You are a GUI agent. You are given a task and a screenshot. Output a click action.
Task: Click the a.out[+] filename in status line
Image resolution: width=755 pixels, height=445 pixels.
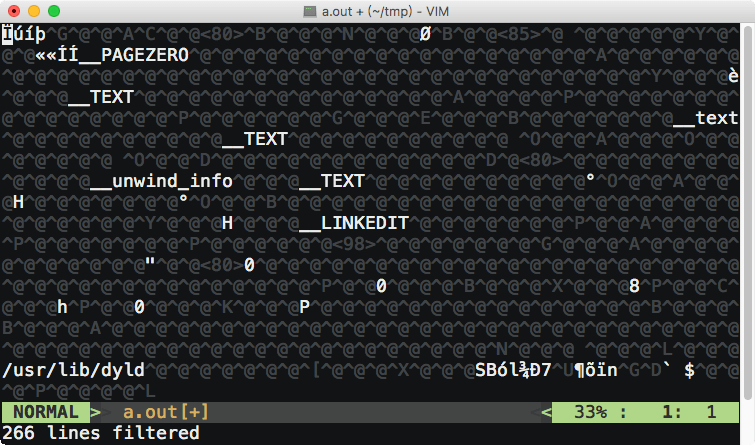point(166,411)
